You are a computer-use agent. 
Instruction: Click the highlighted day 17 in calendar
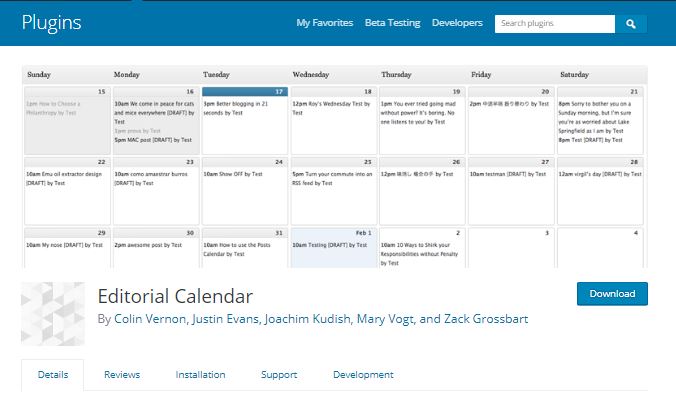(245, 92)
